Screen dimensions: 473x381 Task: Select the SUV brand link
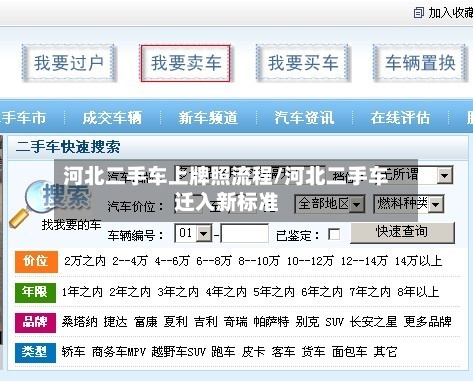pyautogui.click(x=334, y=322)
